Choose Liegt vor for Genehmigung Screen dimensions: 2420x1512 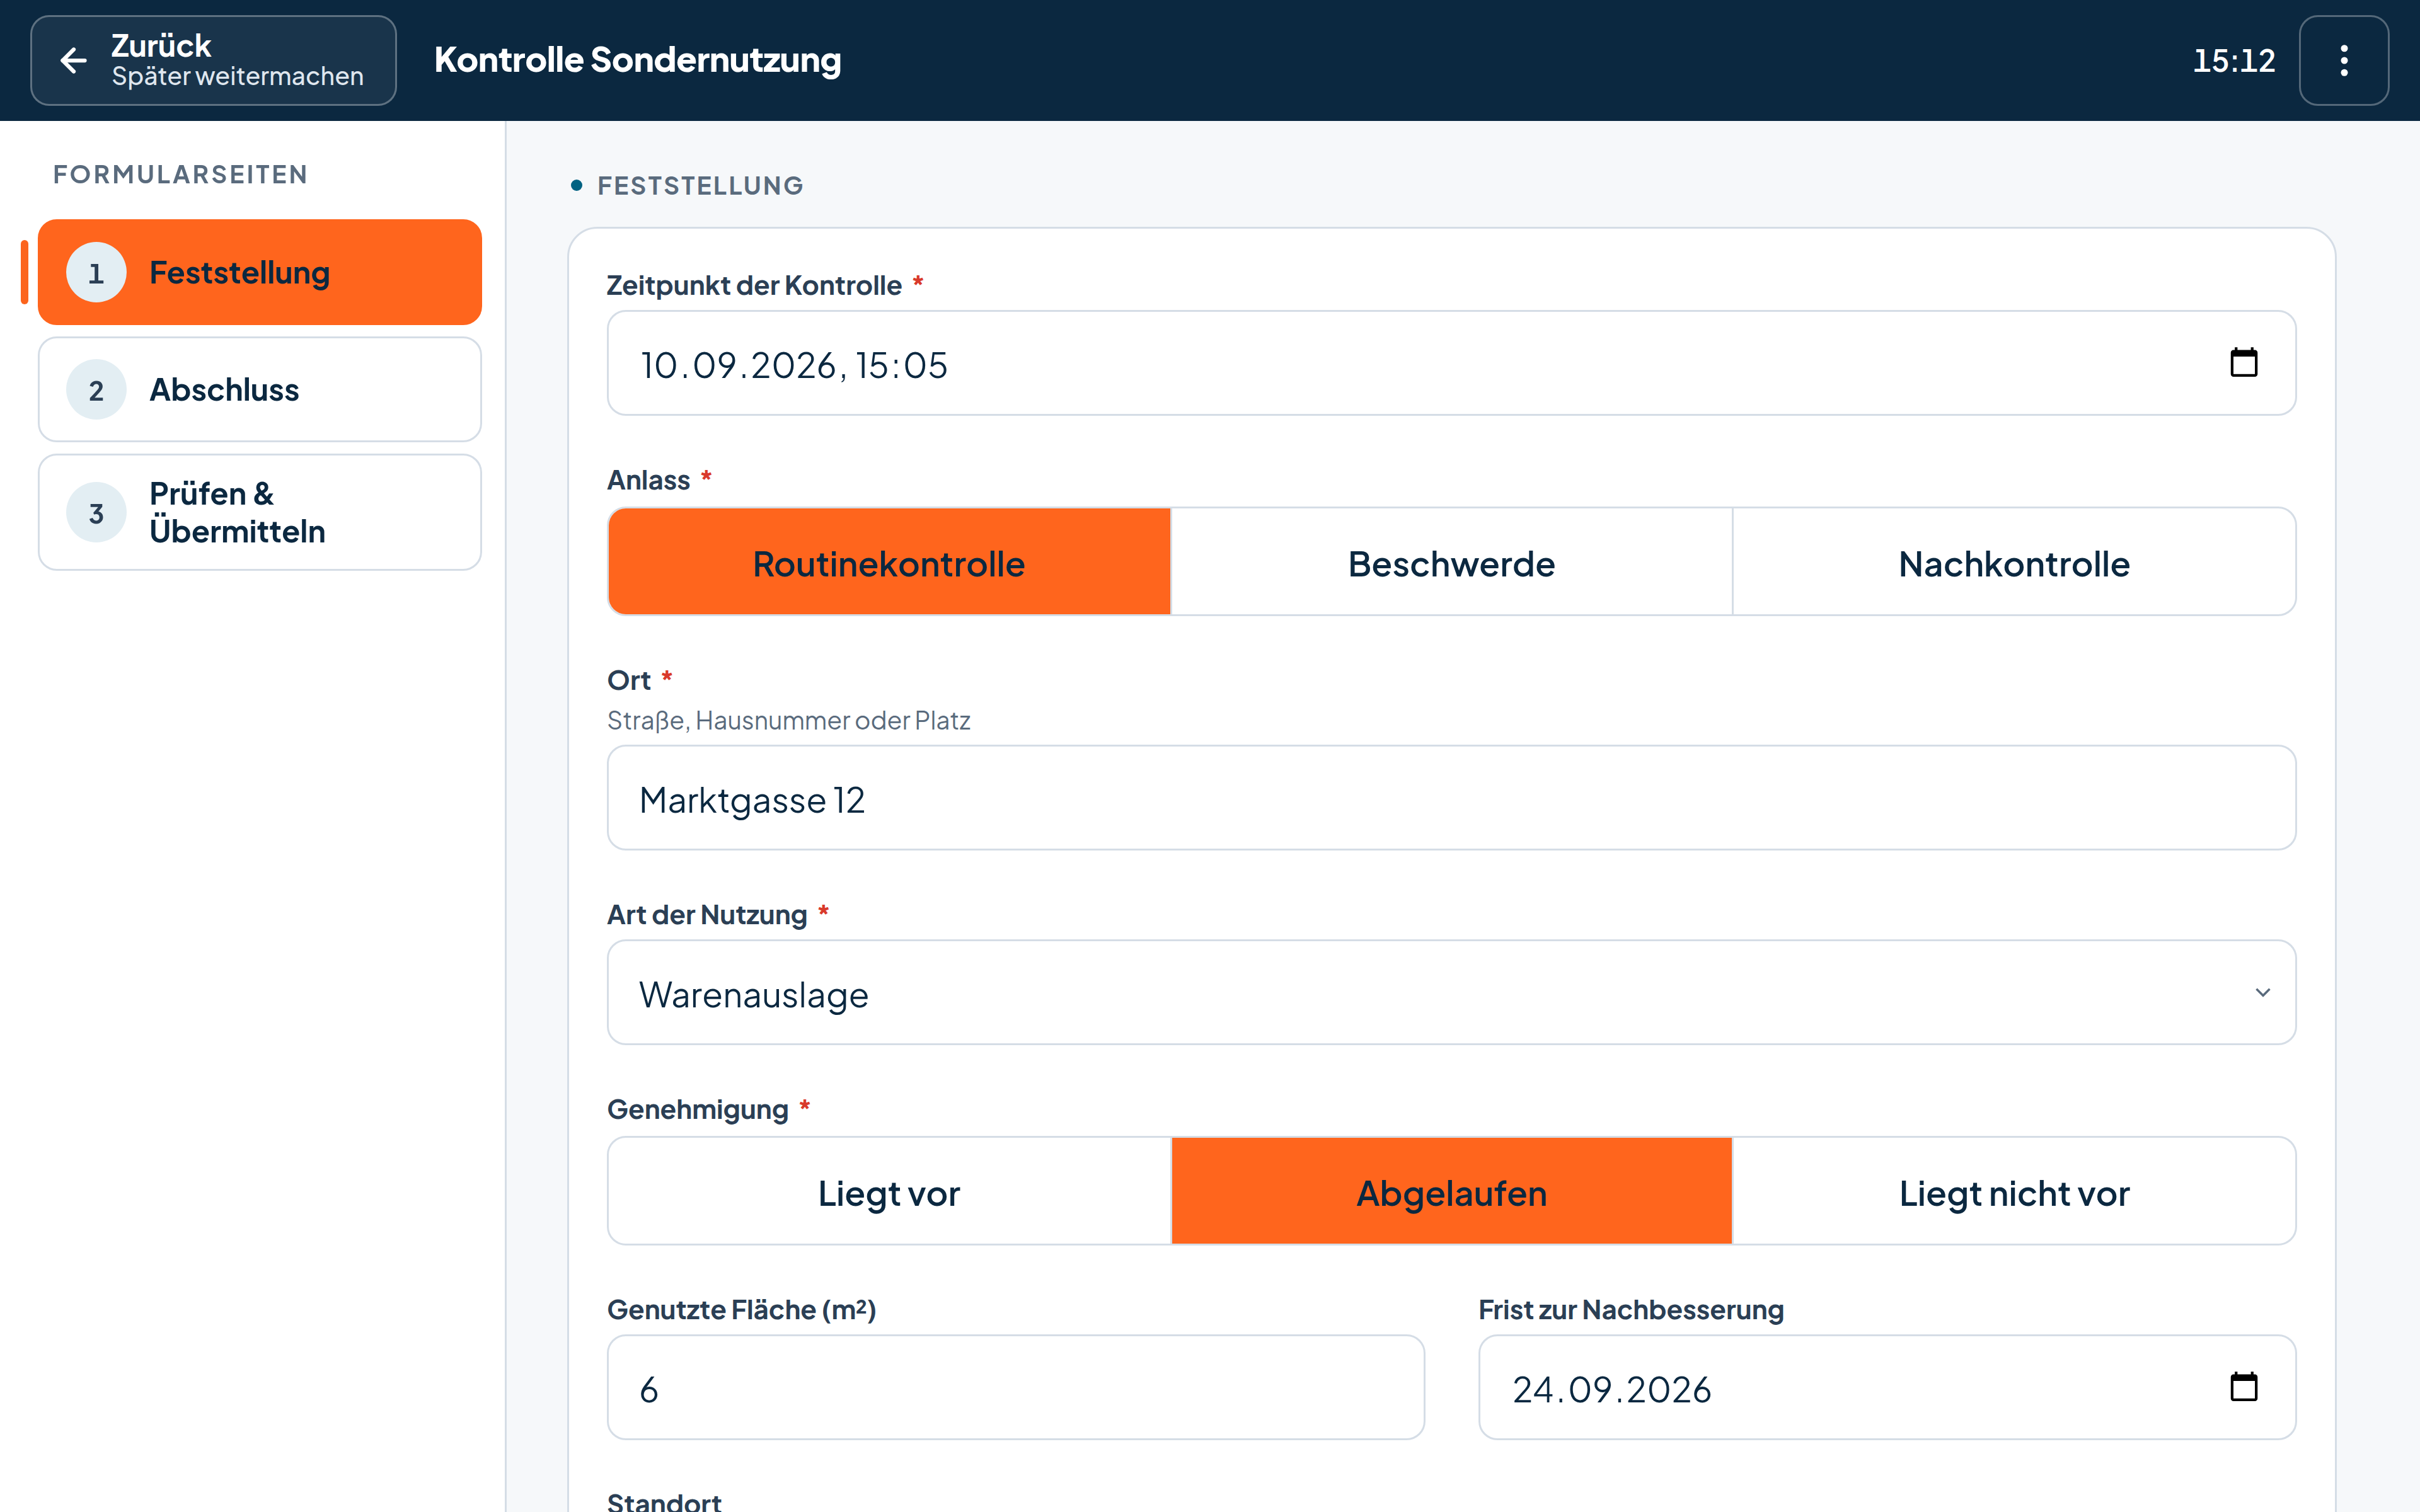click(889, 1191)
